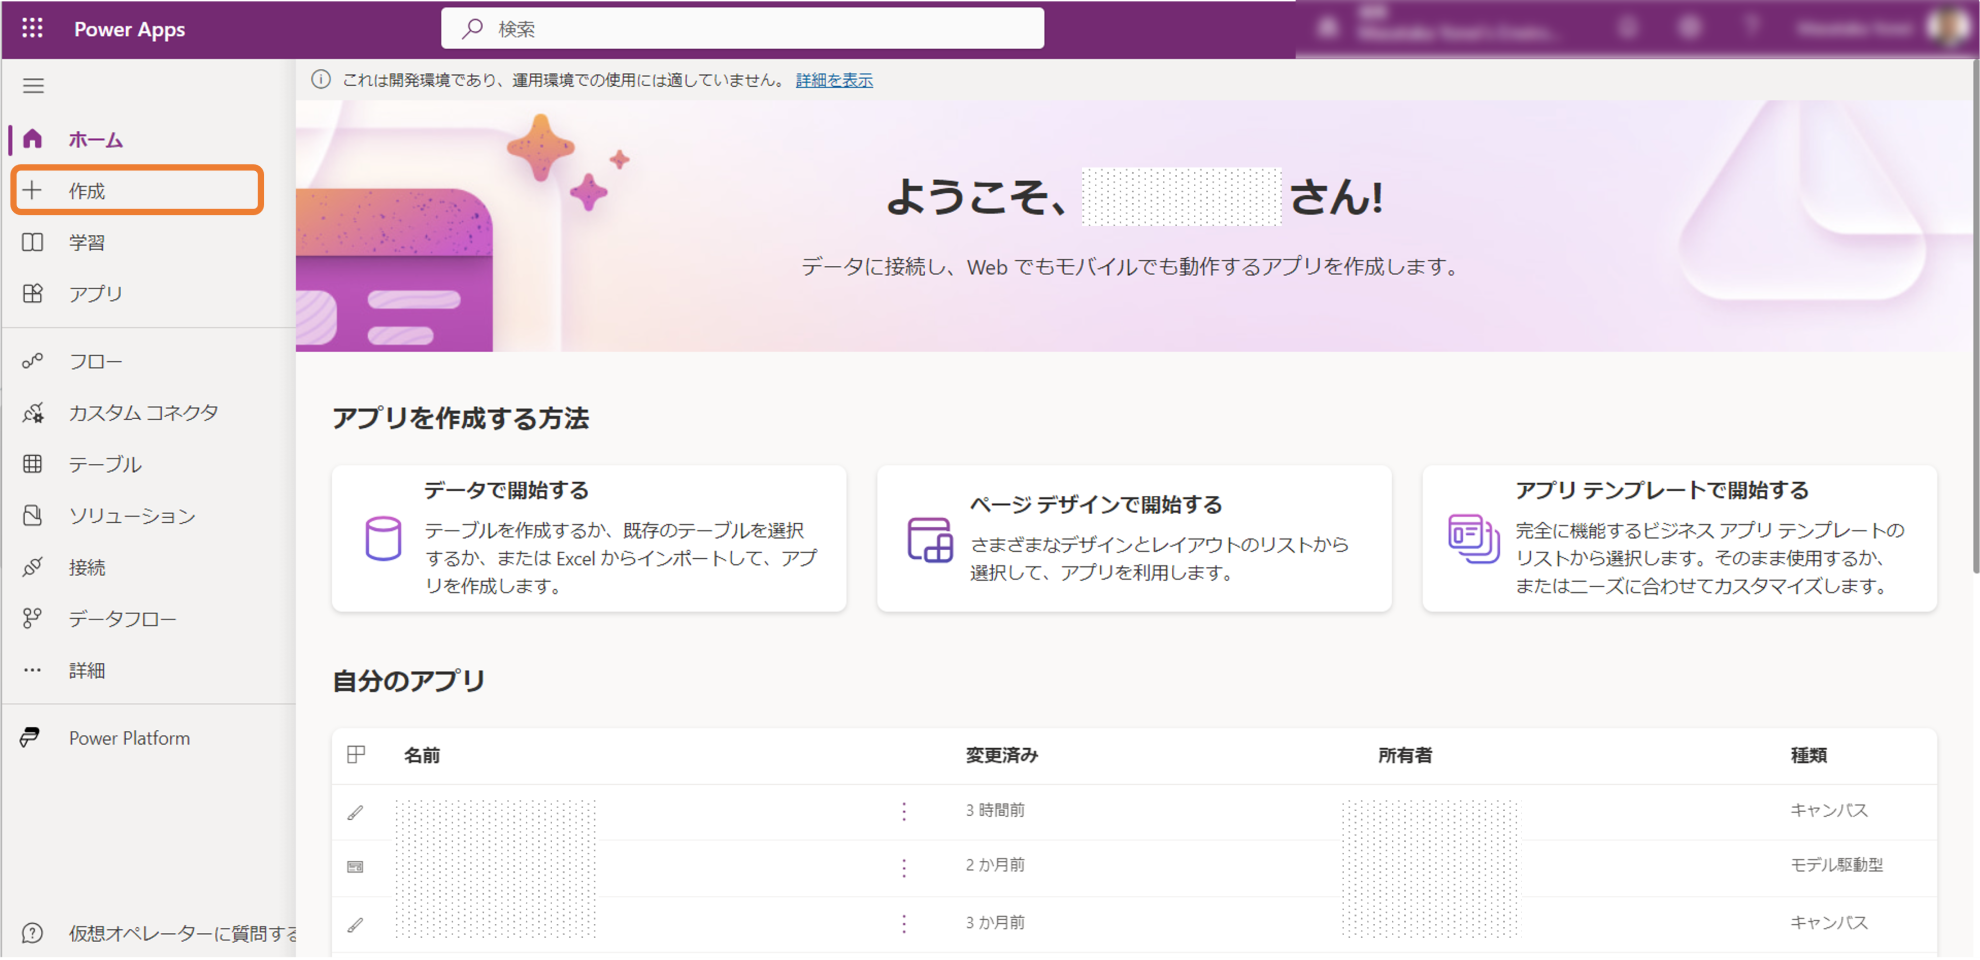
Task: Open more options for the 3 時間前 app
Action: tap(904, 811)
